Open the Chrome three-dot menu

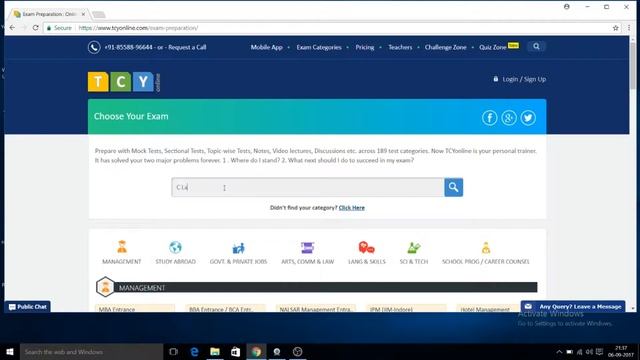click(x=629, y=28)
